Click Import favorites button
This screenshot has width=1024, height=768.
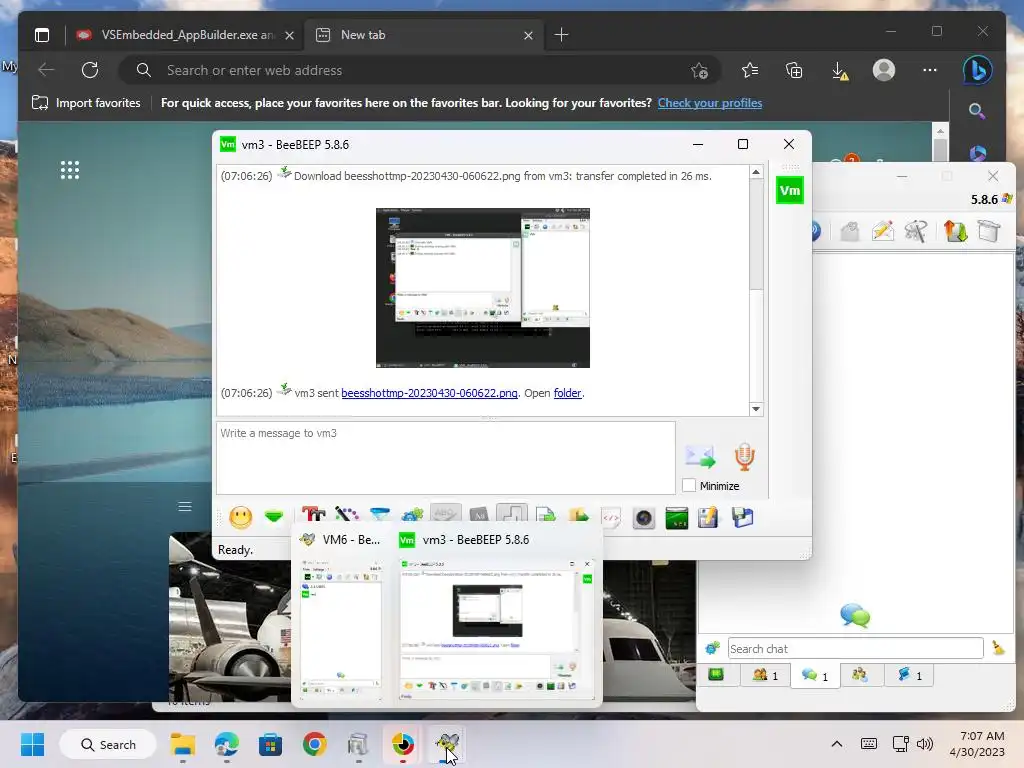click(x=86, y=103)
